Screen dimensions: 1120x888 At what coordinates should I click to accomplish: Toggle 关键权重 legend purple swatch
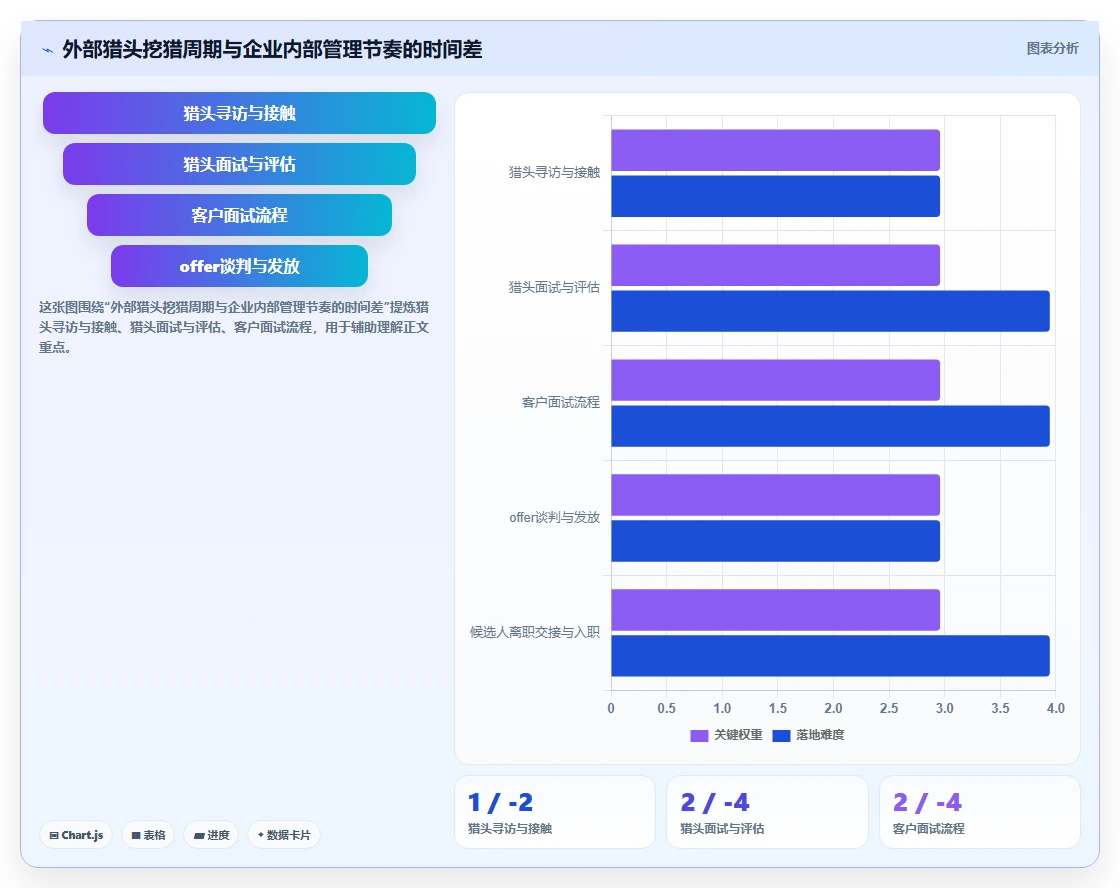click(x=699, y=735)
